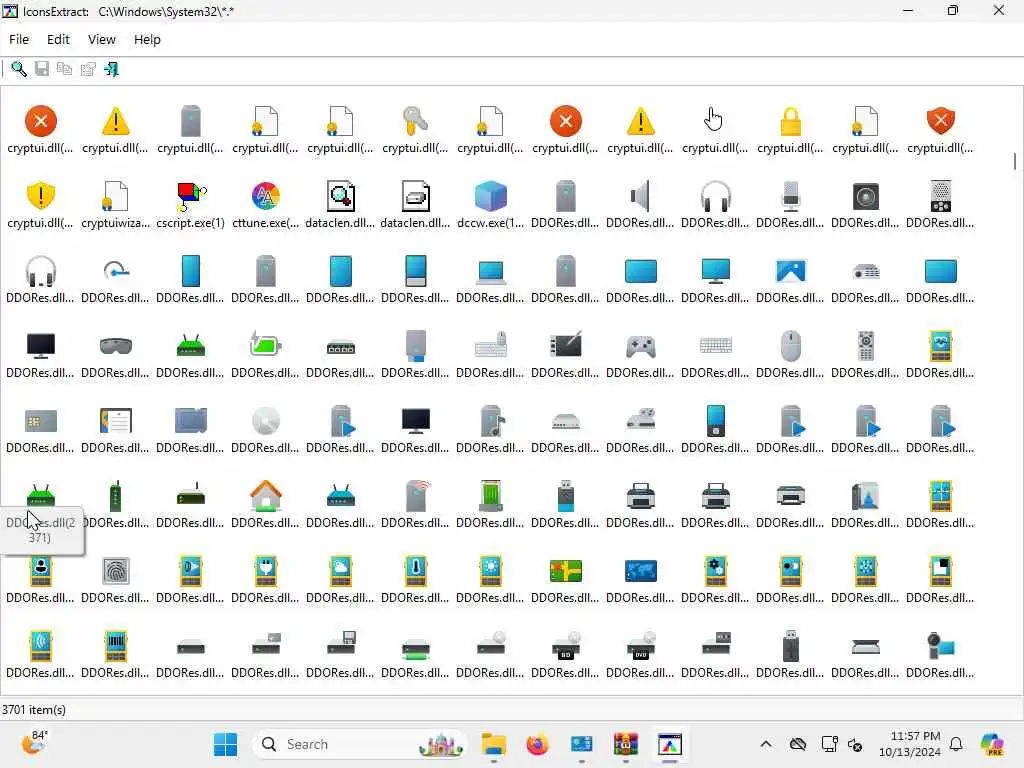Select the cryptui.dll hand pointer icon
The image size is (1024, 768).
715,121
